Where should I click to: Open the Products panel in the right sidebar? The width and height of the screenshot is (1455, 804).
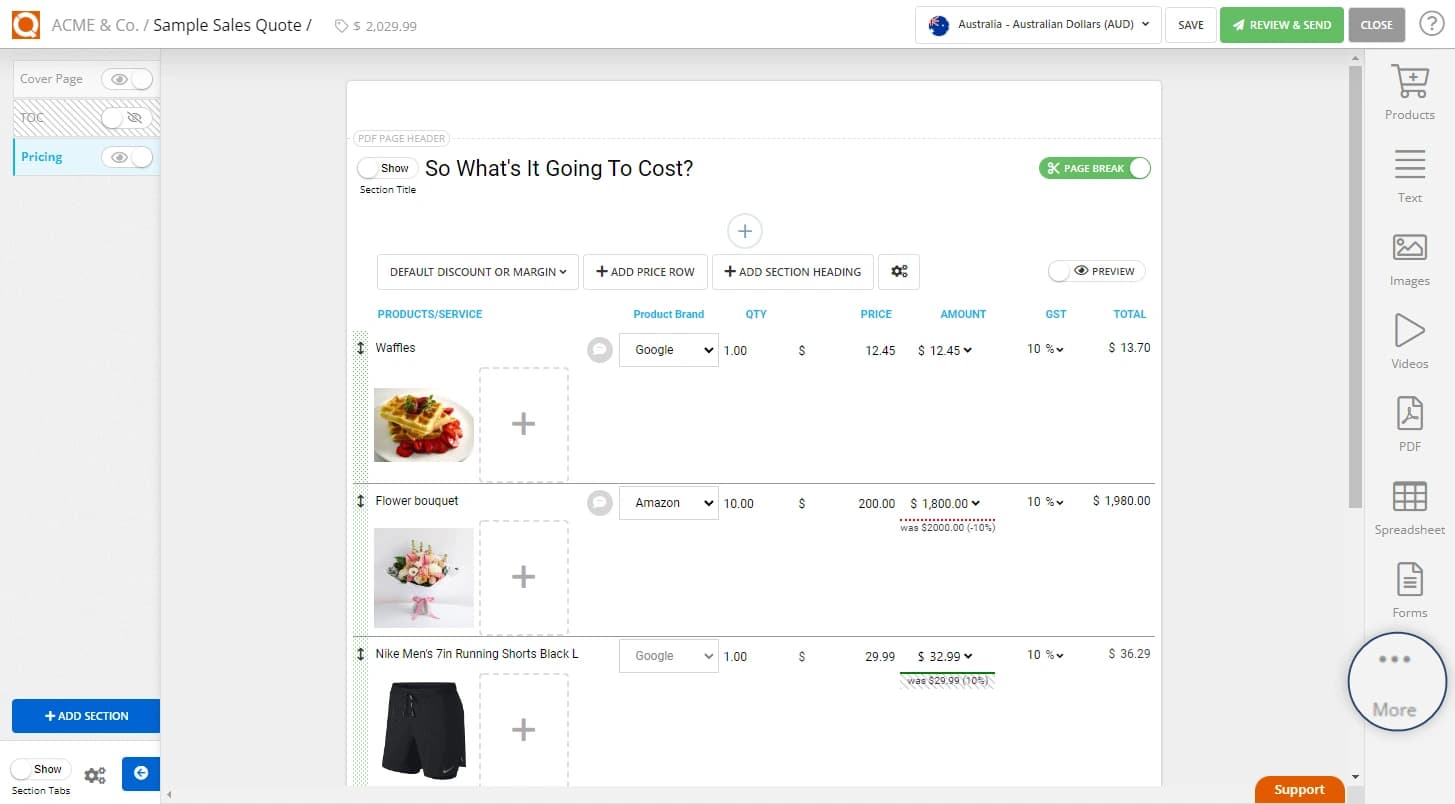pyautogui.click(x=1409, y=90)
